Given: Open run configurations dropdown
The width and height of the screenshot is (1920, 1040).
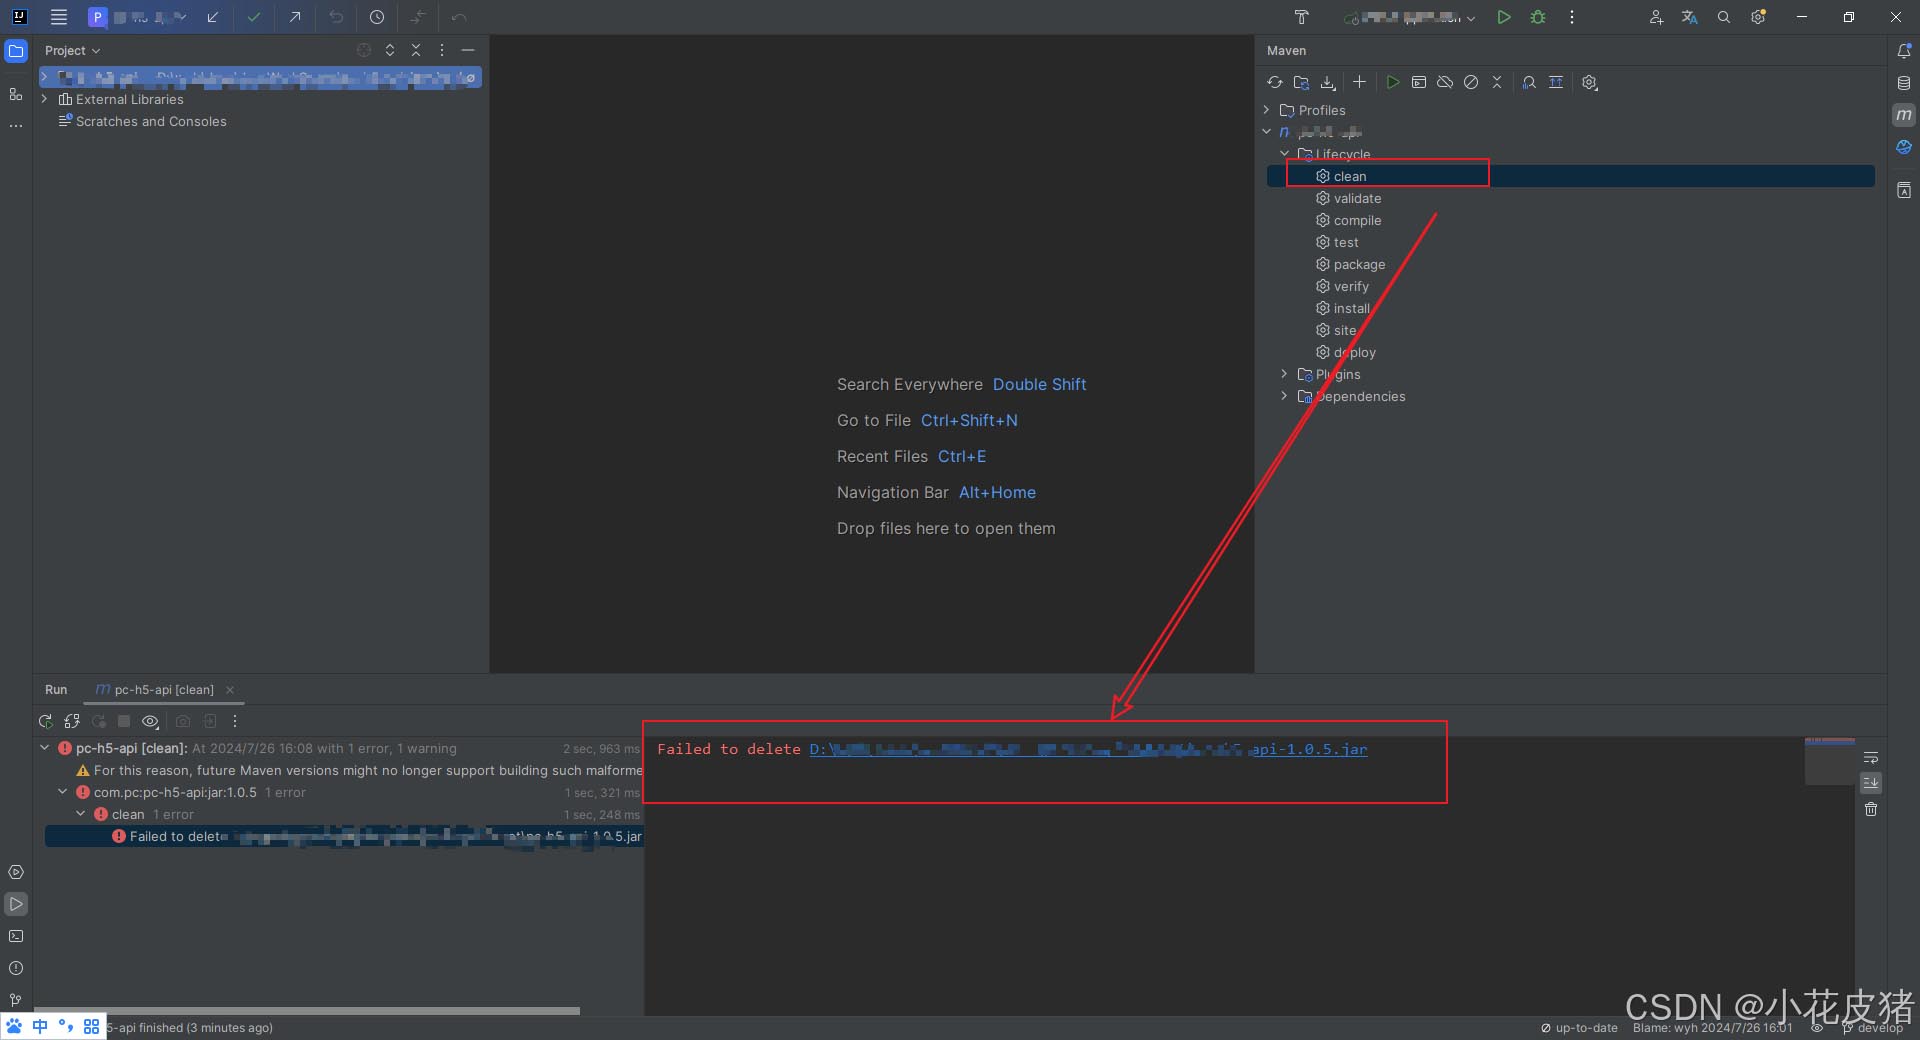Looking at the screenshot, I should pyautogui.click(x=1411, y=17).
